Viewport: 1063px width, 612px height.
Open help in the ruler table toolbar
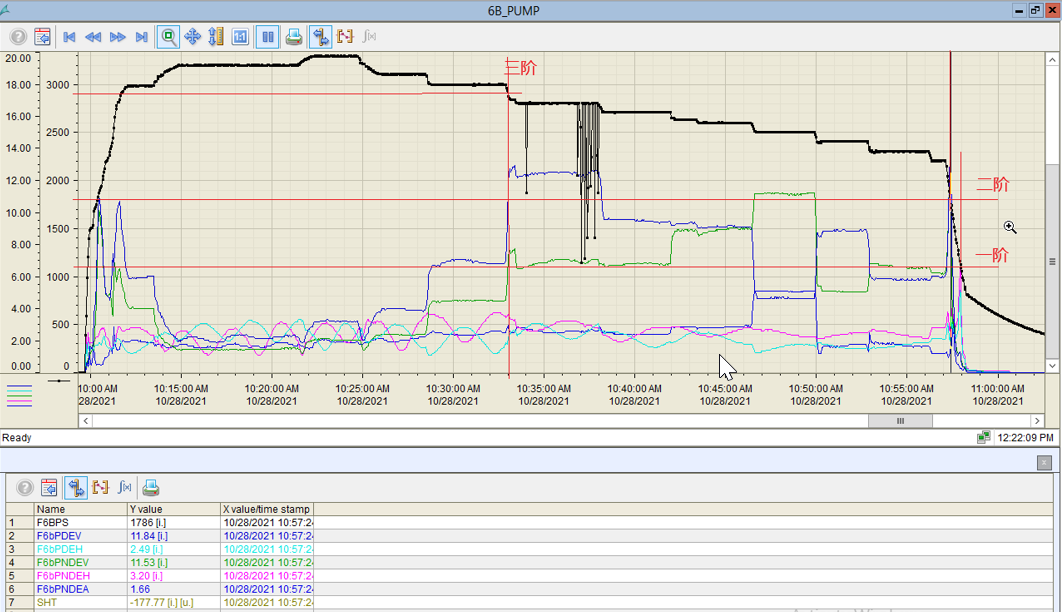pyautogui.click(x=24, y=487)
